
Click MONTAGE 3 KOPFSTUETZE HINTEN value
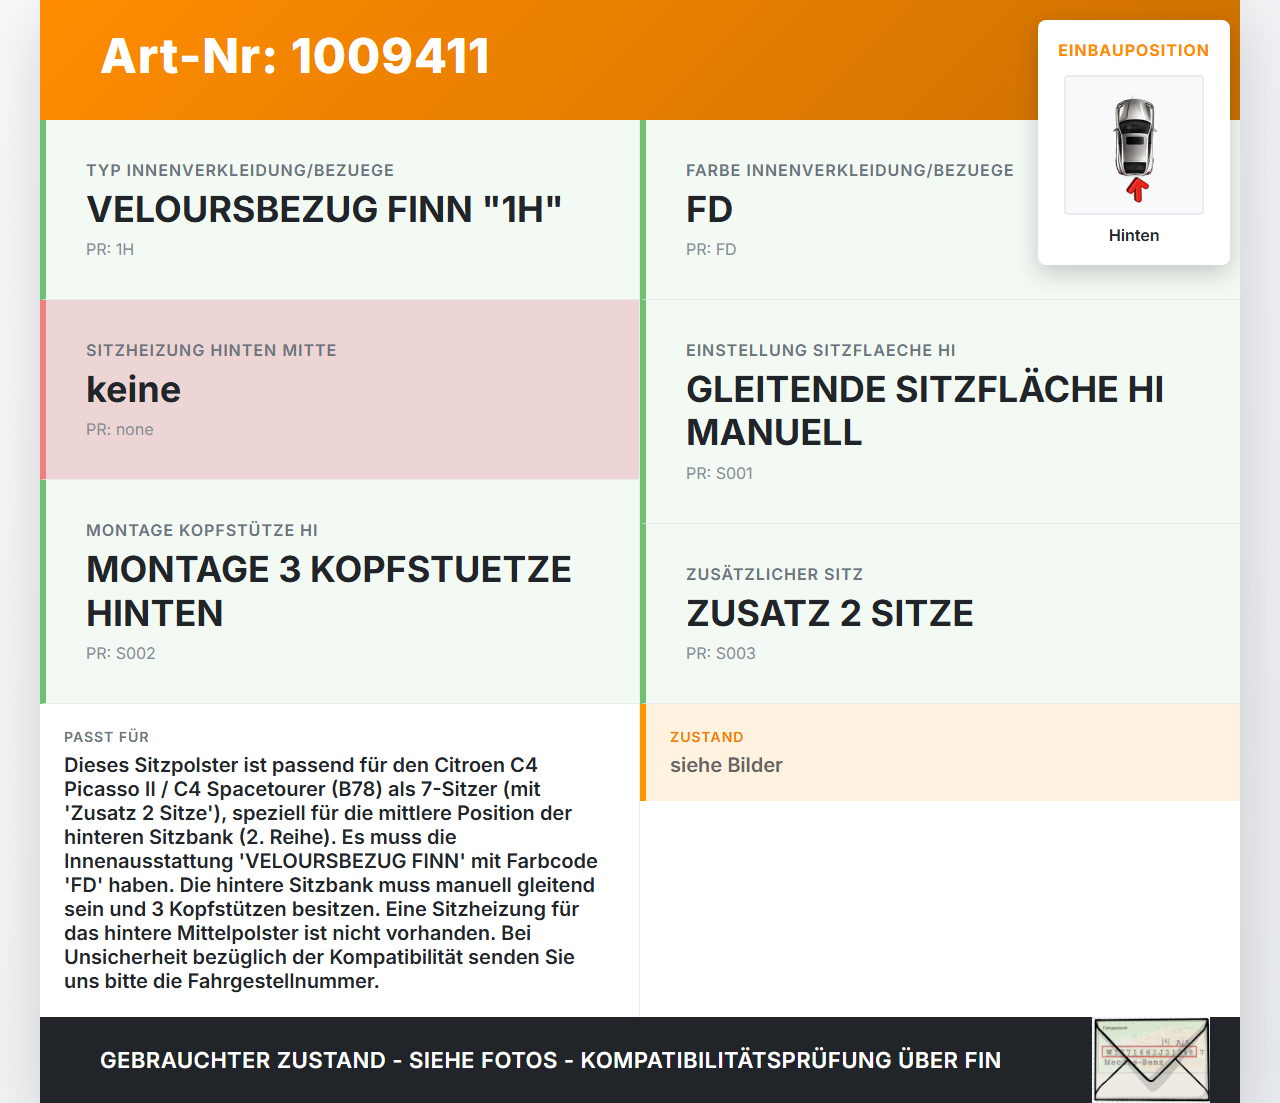[x=329, y=591]
